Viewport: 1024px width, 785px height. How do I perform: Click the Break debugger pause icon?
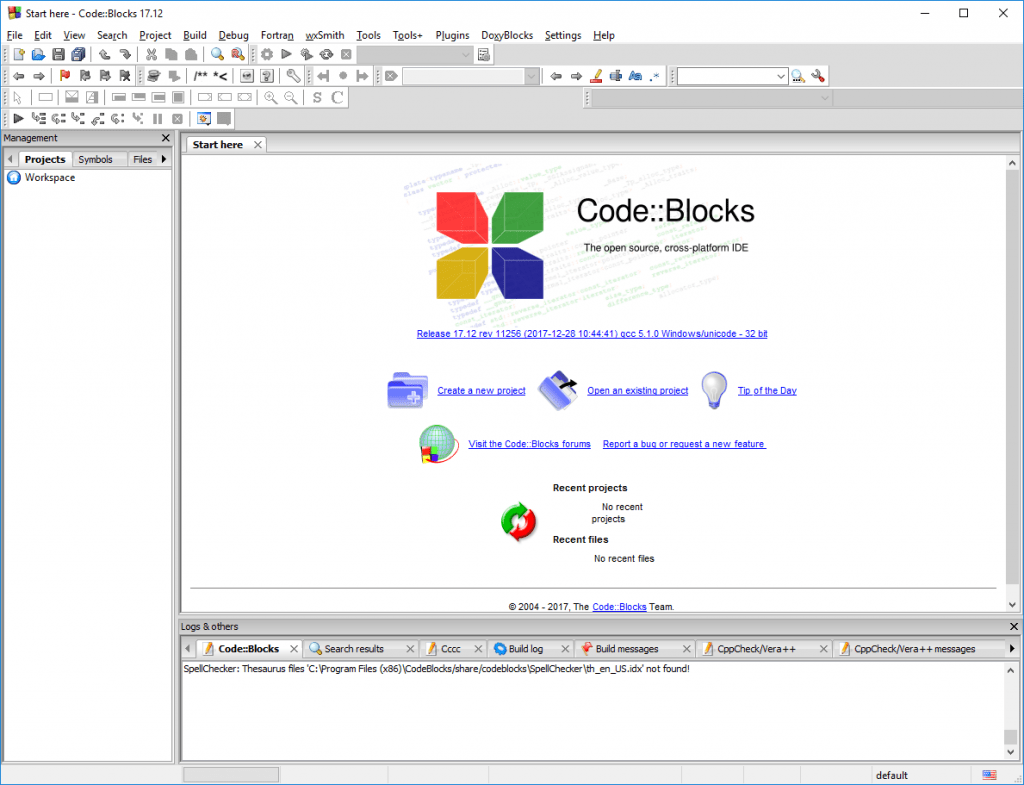(157, 119)
